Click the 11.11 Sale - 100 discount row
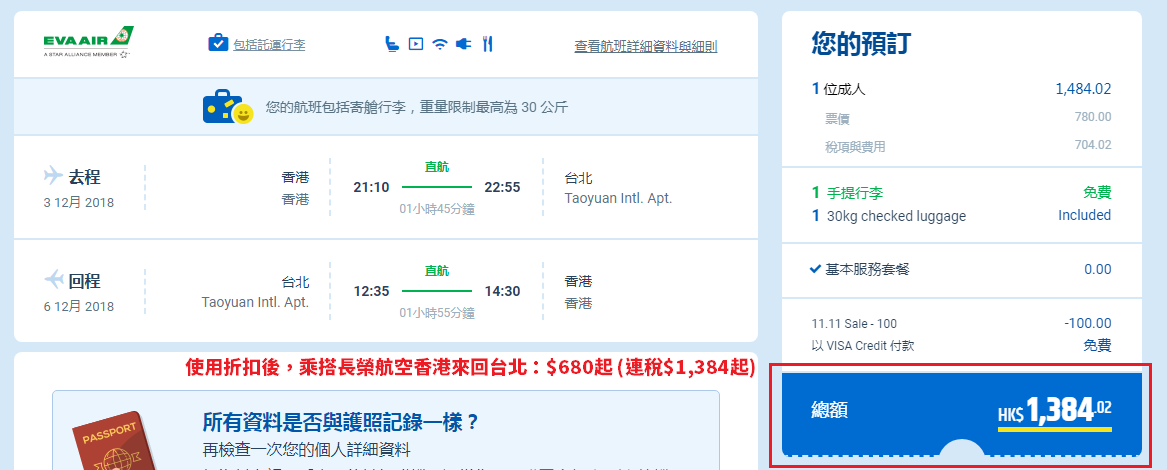Screen dimensions: 1167x470 (x=962, y=324)
